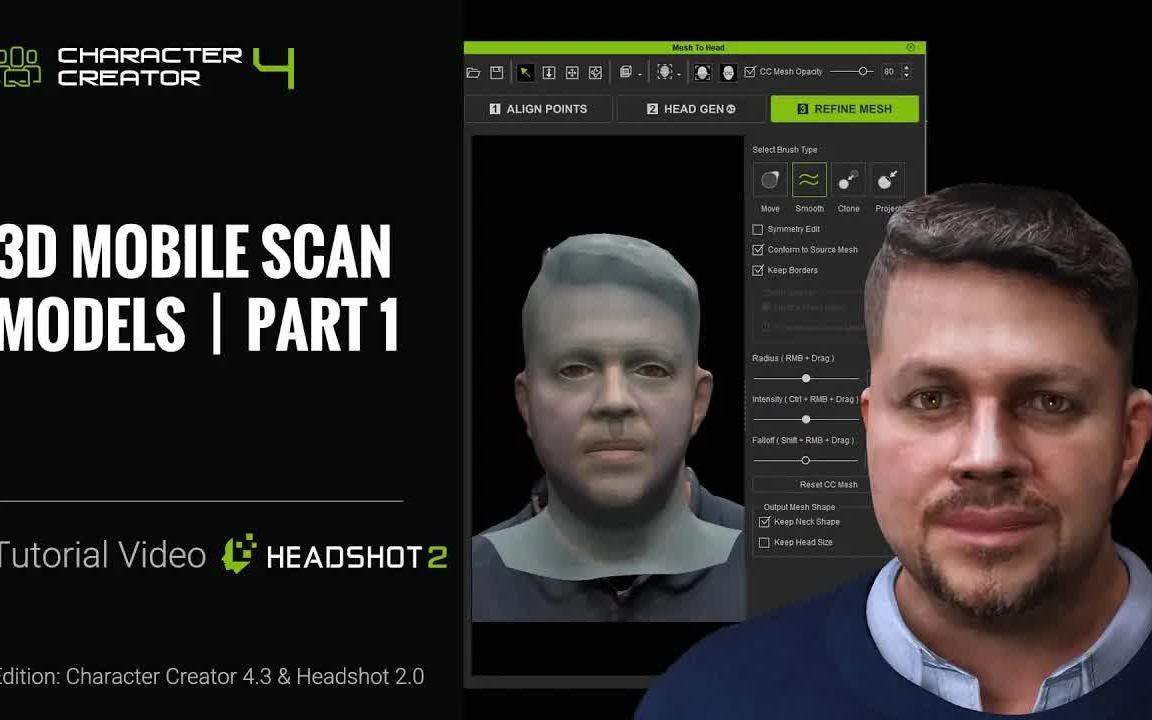Click the Radius slider handle
Image resolution: width=1152 pixels, height=720 pixels.
pos(806,378)
